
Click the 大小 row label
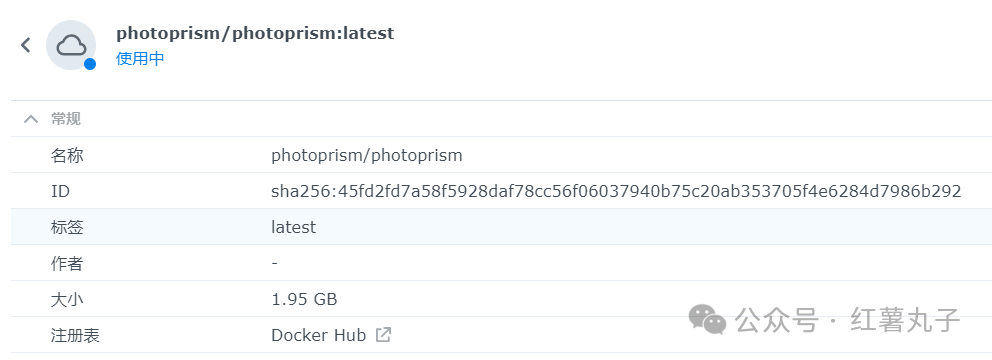click(67, 299)
